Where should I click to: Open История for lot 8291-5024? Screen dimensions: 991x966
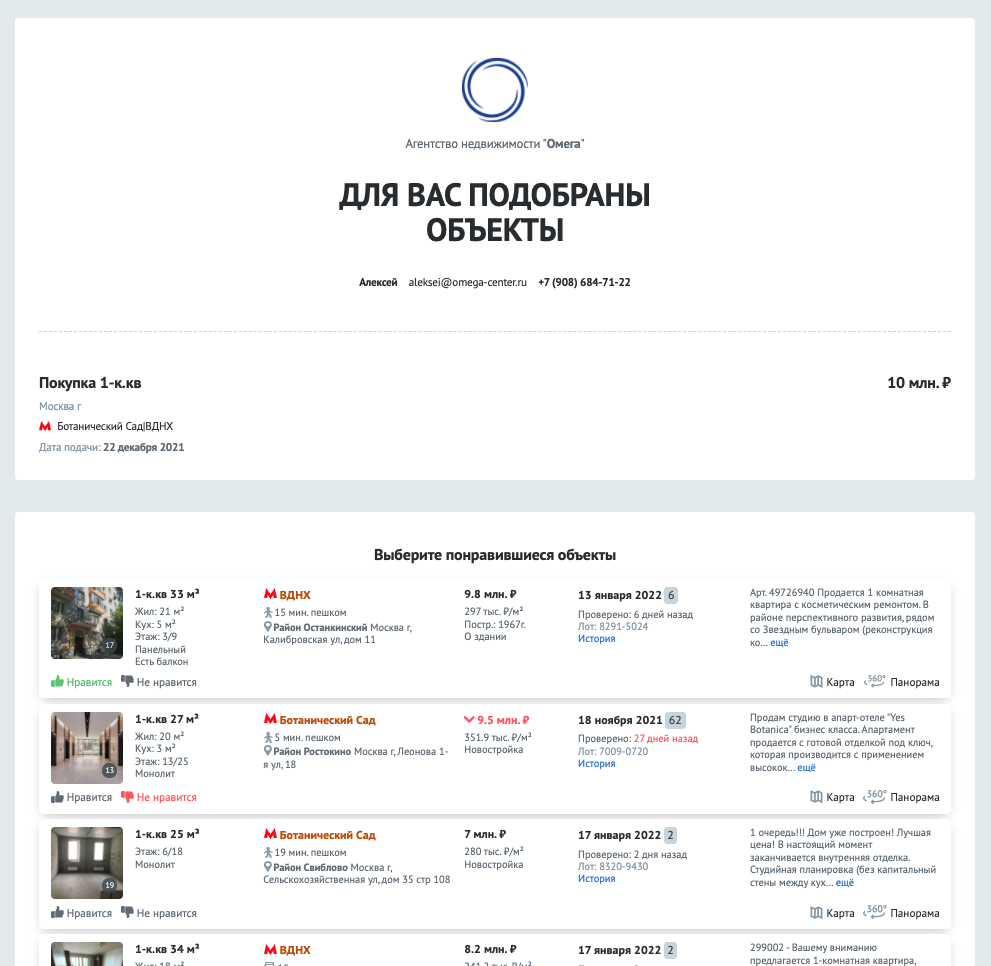[x=596, y=639]
